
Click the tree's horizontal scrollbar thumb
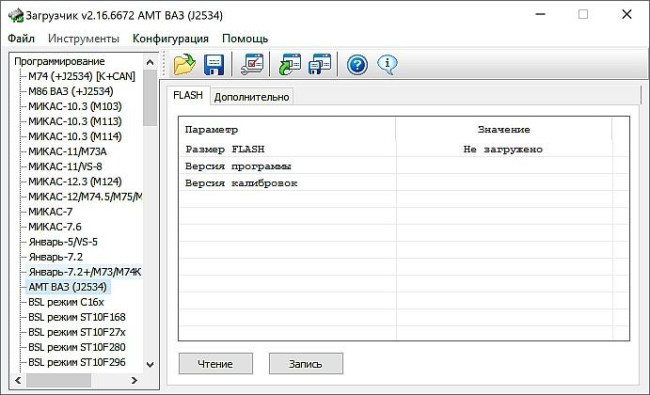pyautogui.click(x=58, y=380)
